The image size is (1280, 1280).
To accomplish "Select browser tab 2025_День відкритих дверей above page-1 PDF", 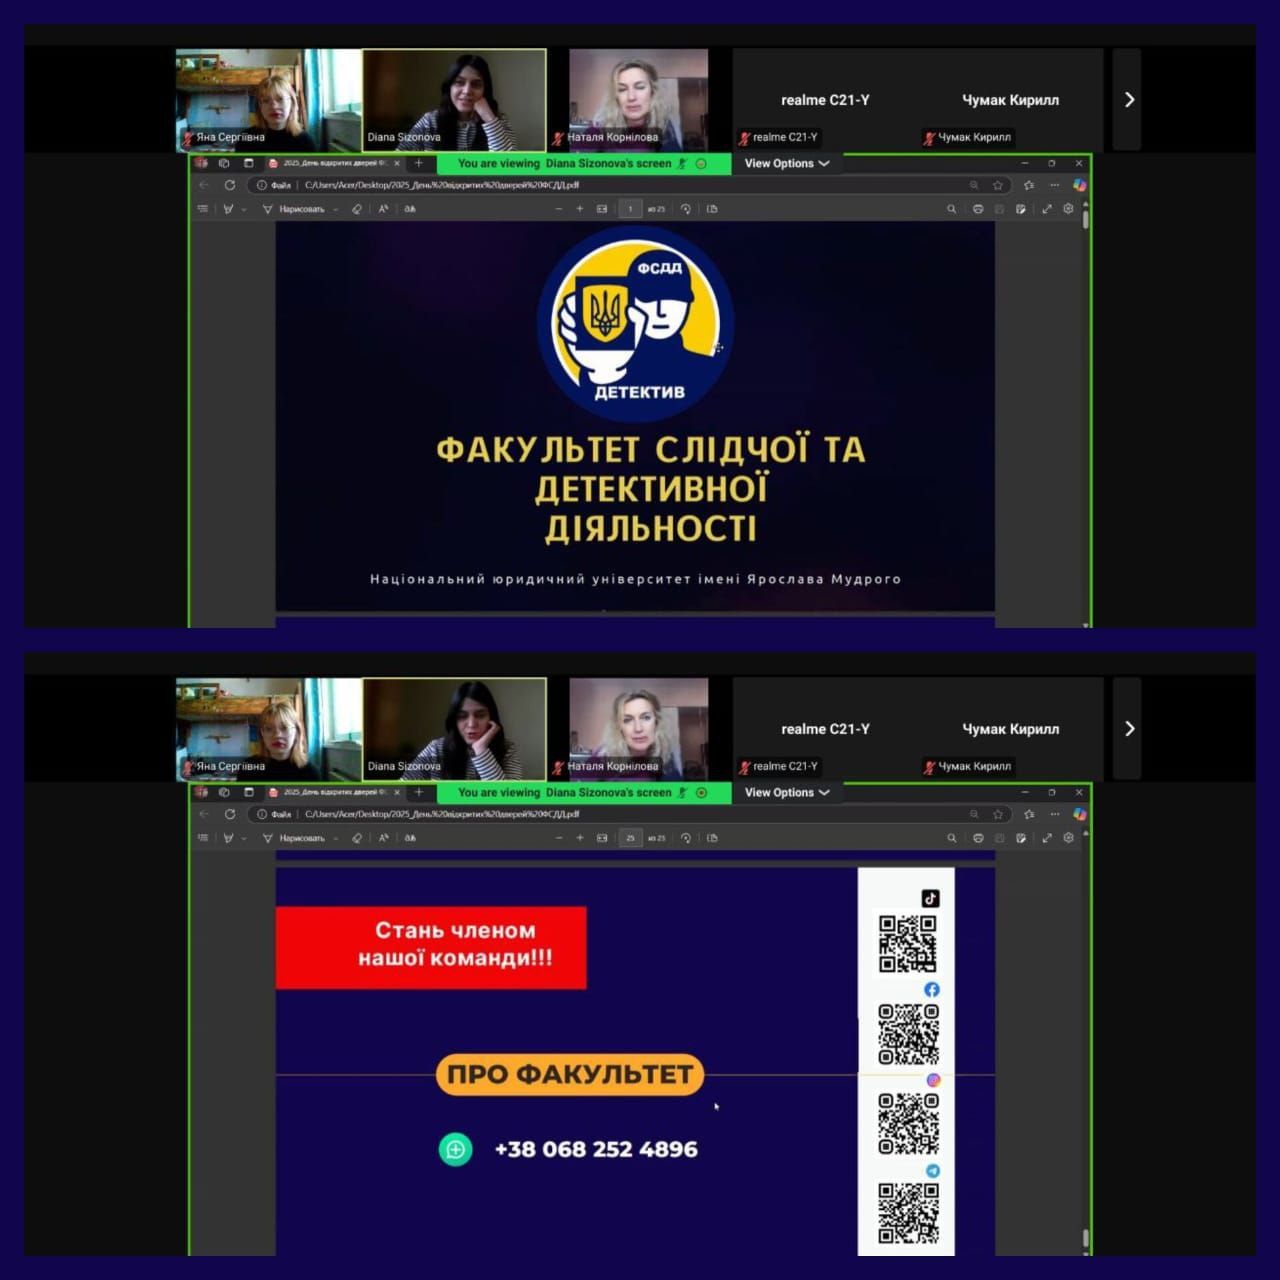I will click(335, 163).
